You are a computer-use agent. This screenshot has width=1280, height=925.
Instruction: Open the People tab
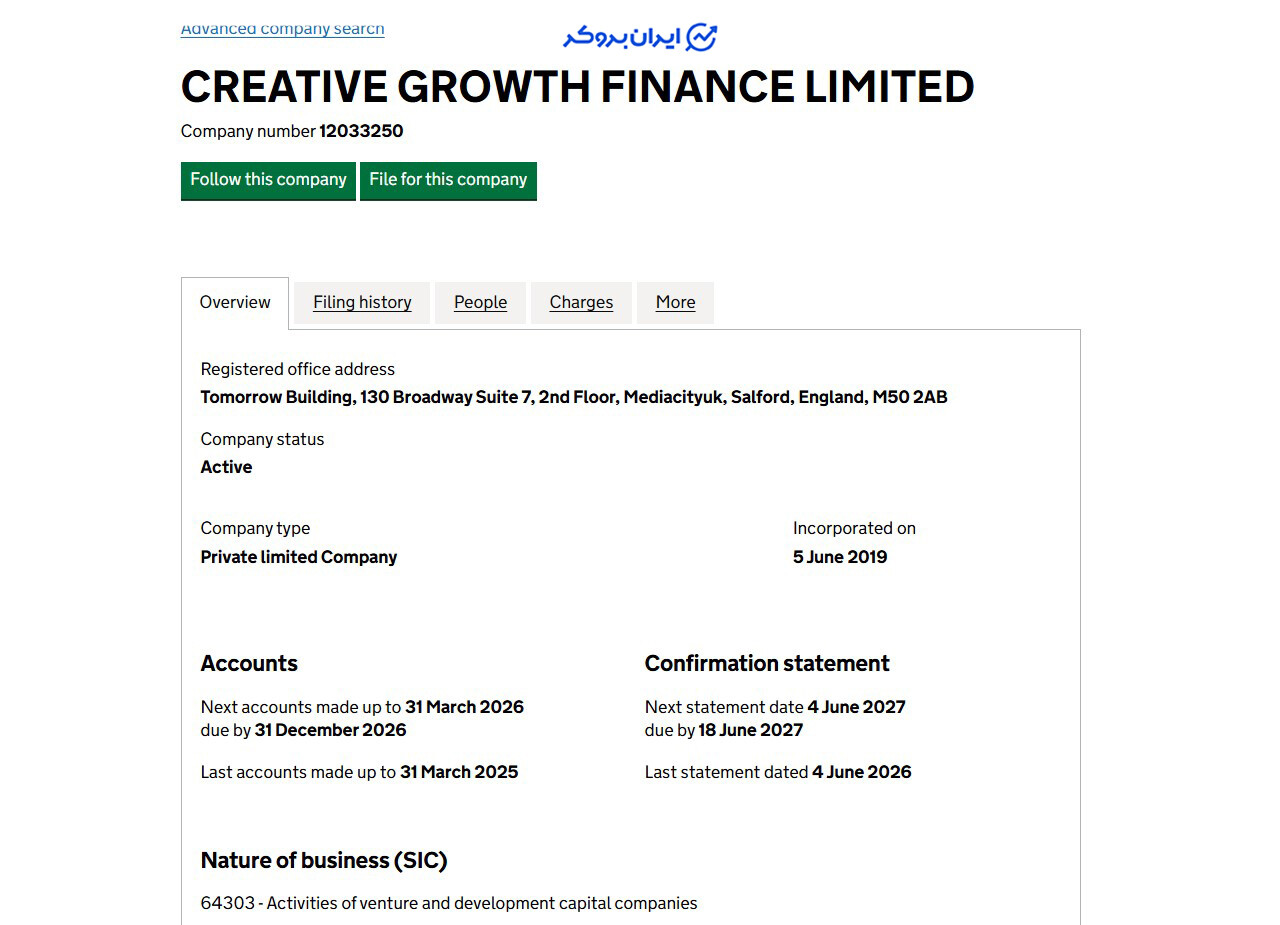[x=480, y=302]
